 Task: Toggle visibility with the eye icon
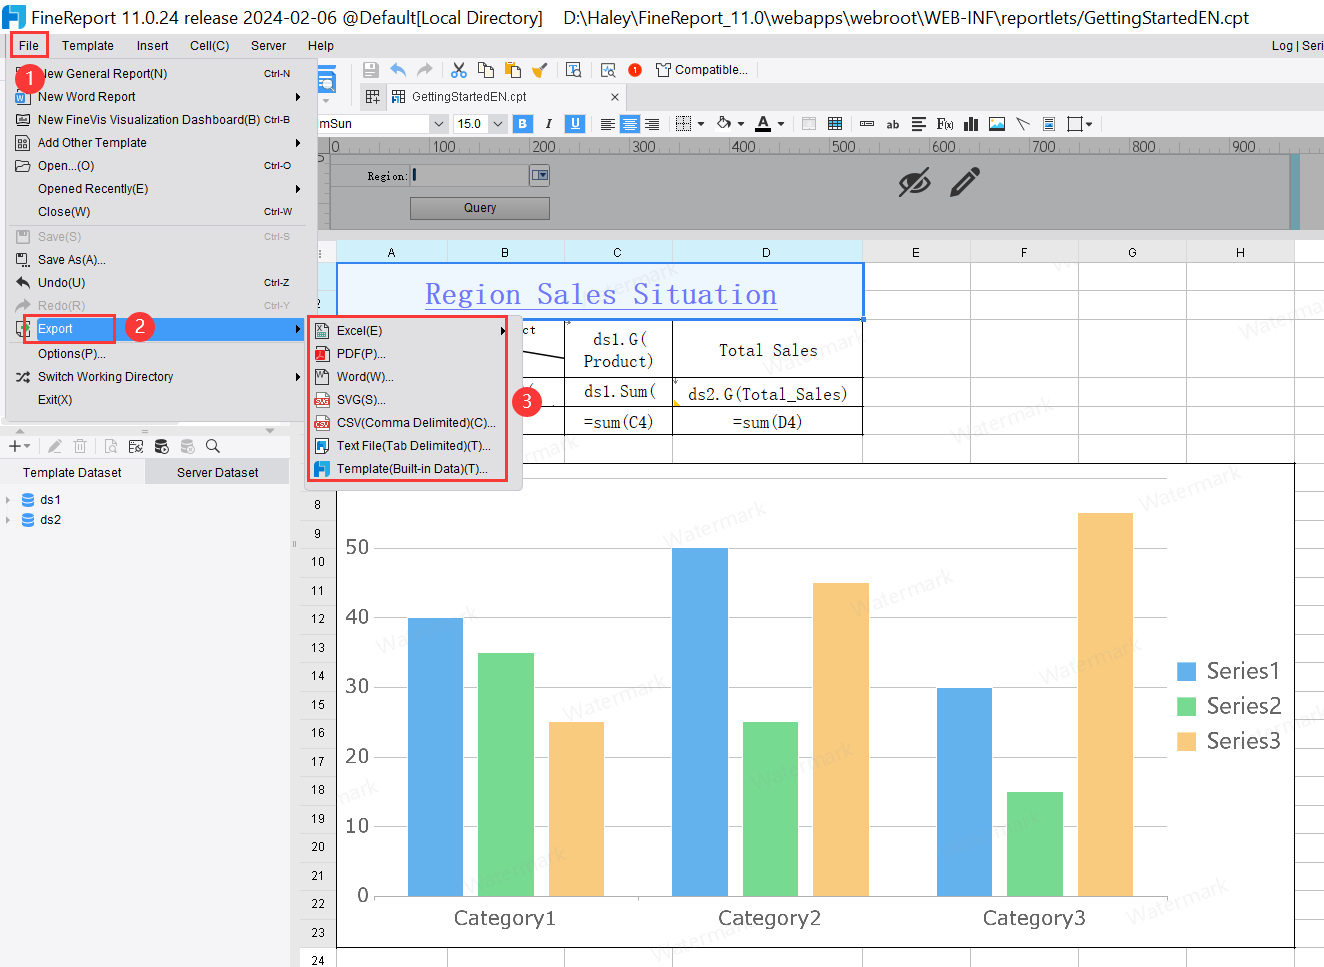915,182
